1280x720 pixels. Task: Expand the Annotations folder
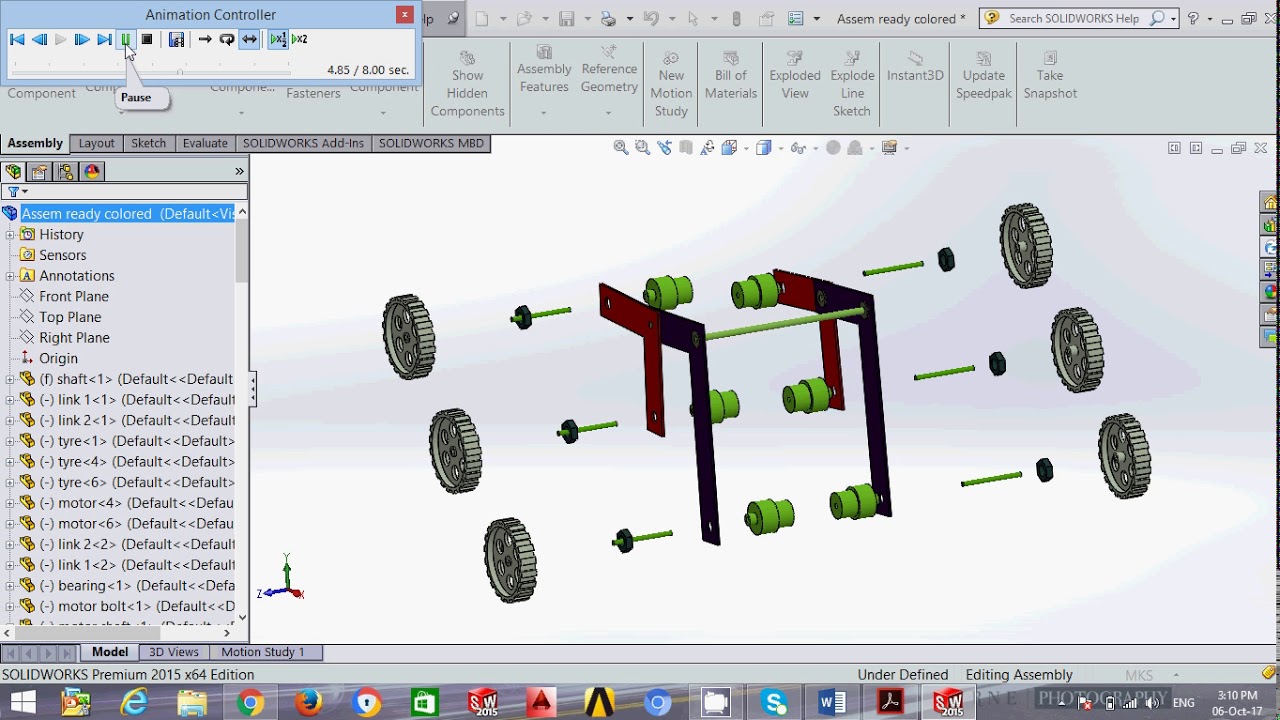tap(10, 276)
